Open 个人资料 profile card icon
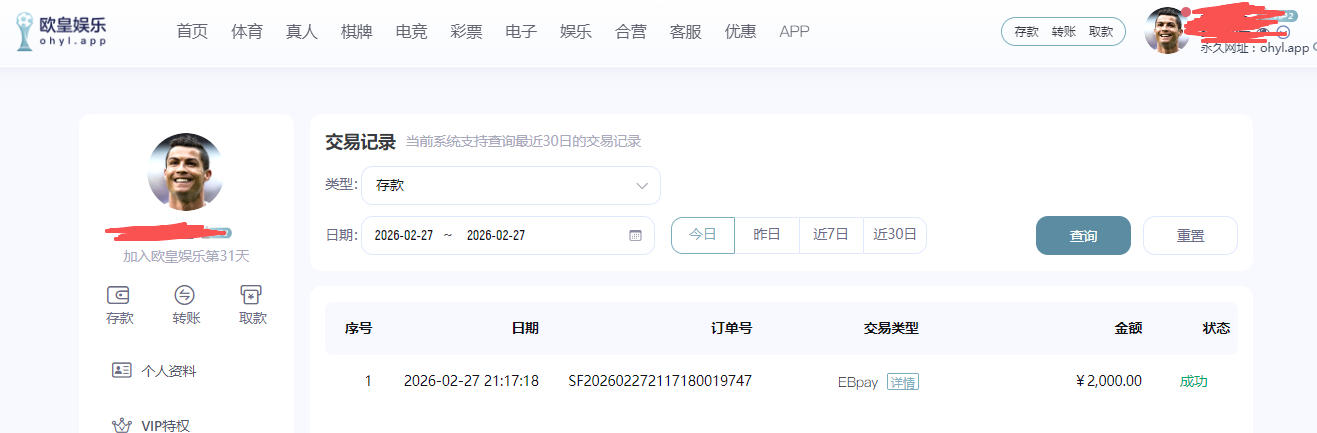This screenshot has width=1317, height=433. 122,370
